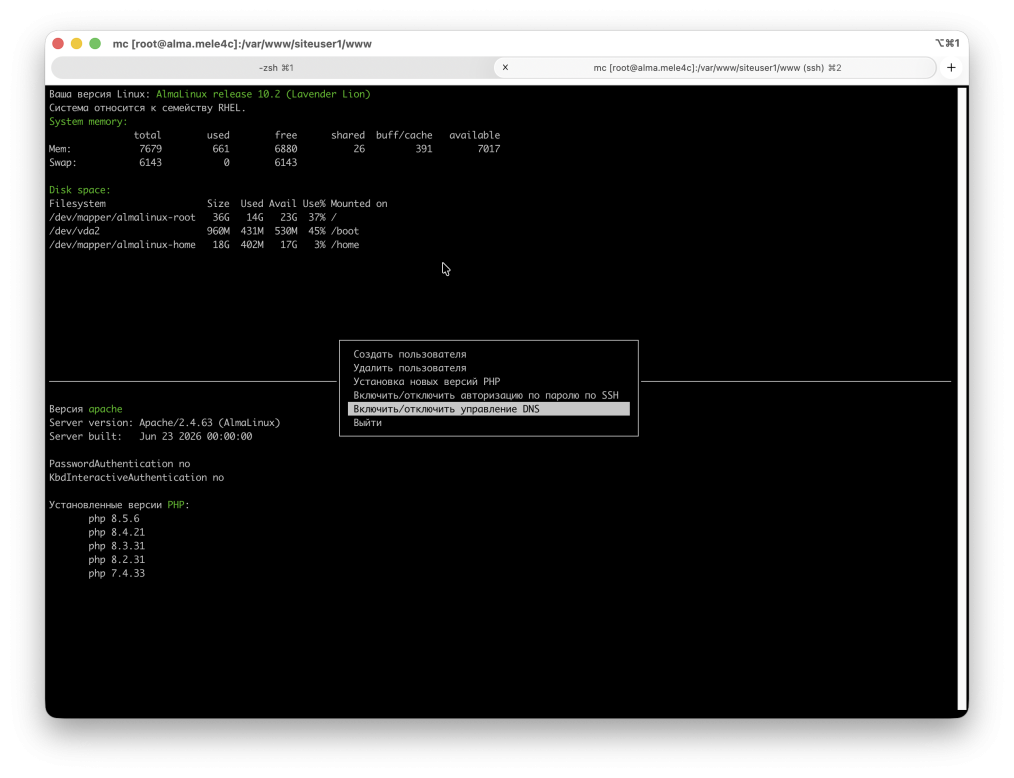Click the Mem total value 7679
1014x778 pixels.
pos(150,149)
